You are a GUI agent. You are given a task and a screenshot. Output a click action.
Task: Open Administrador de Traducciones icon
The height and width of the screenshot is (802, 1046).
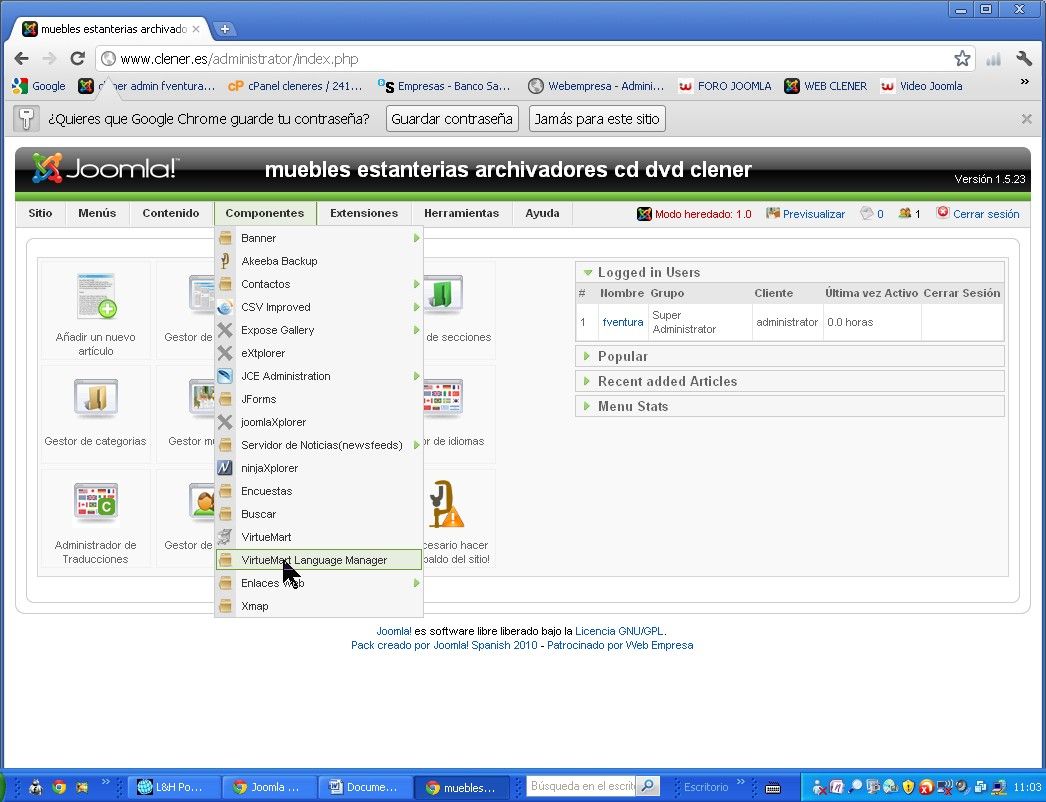95,502
